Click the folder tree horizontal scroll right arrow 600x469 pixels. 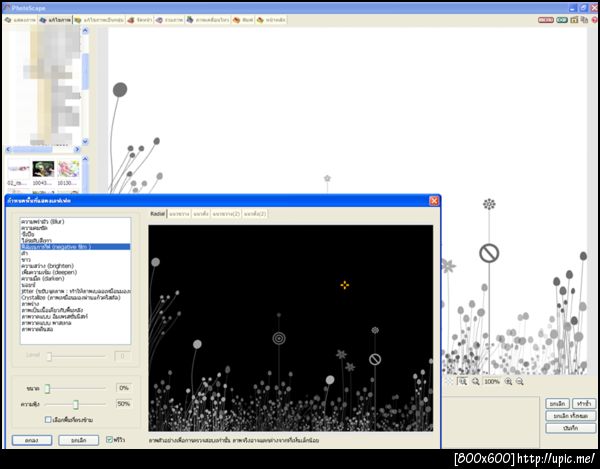pos(77,149)
